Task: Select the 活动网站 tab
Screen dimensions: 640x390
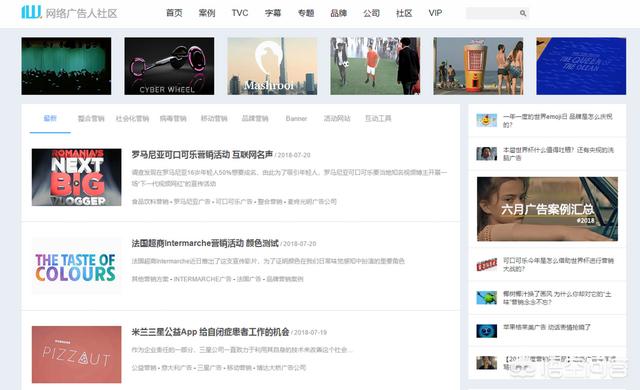Action: (x=337, y=119)
